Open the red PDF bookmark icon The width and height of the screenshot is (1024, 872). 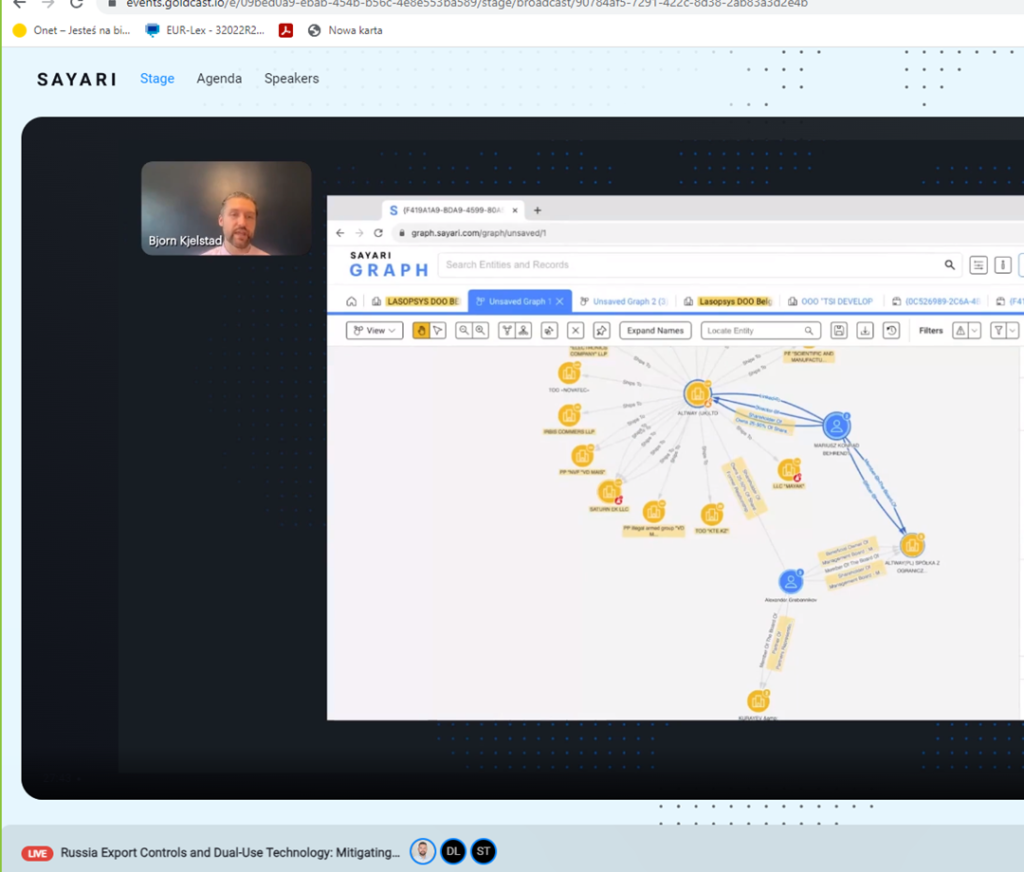(x=286, y=30)
